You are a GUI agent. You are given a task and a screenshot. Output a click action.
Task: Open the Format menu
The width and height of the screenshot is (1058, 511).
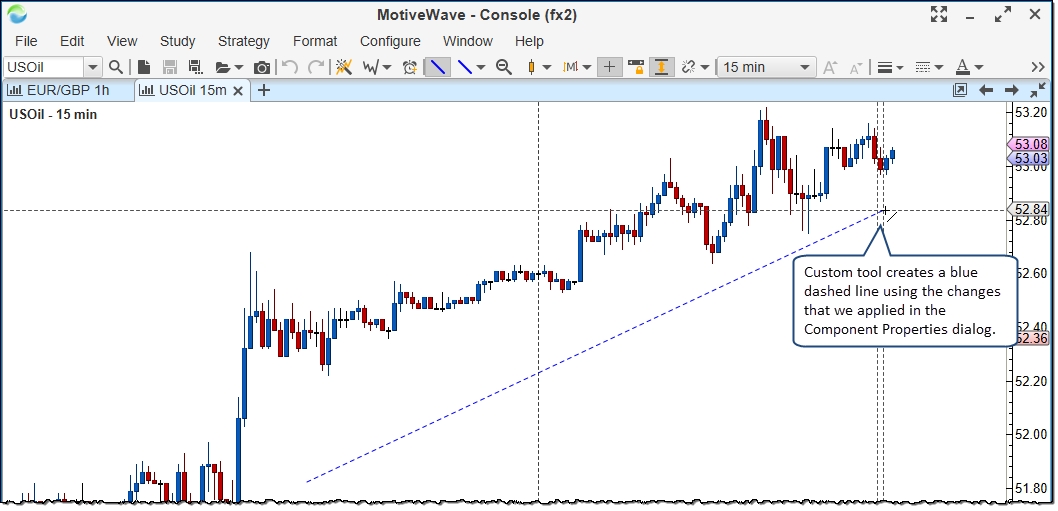[x=315, y=41]
